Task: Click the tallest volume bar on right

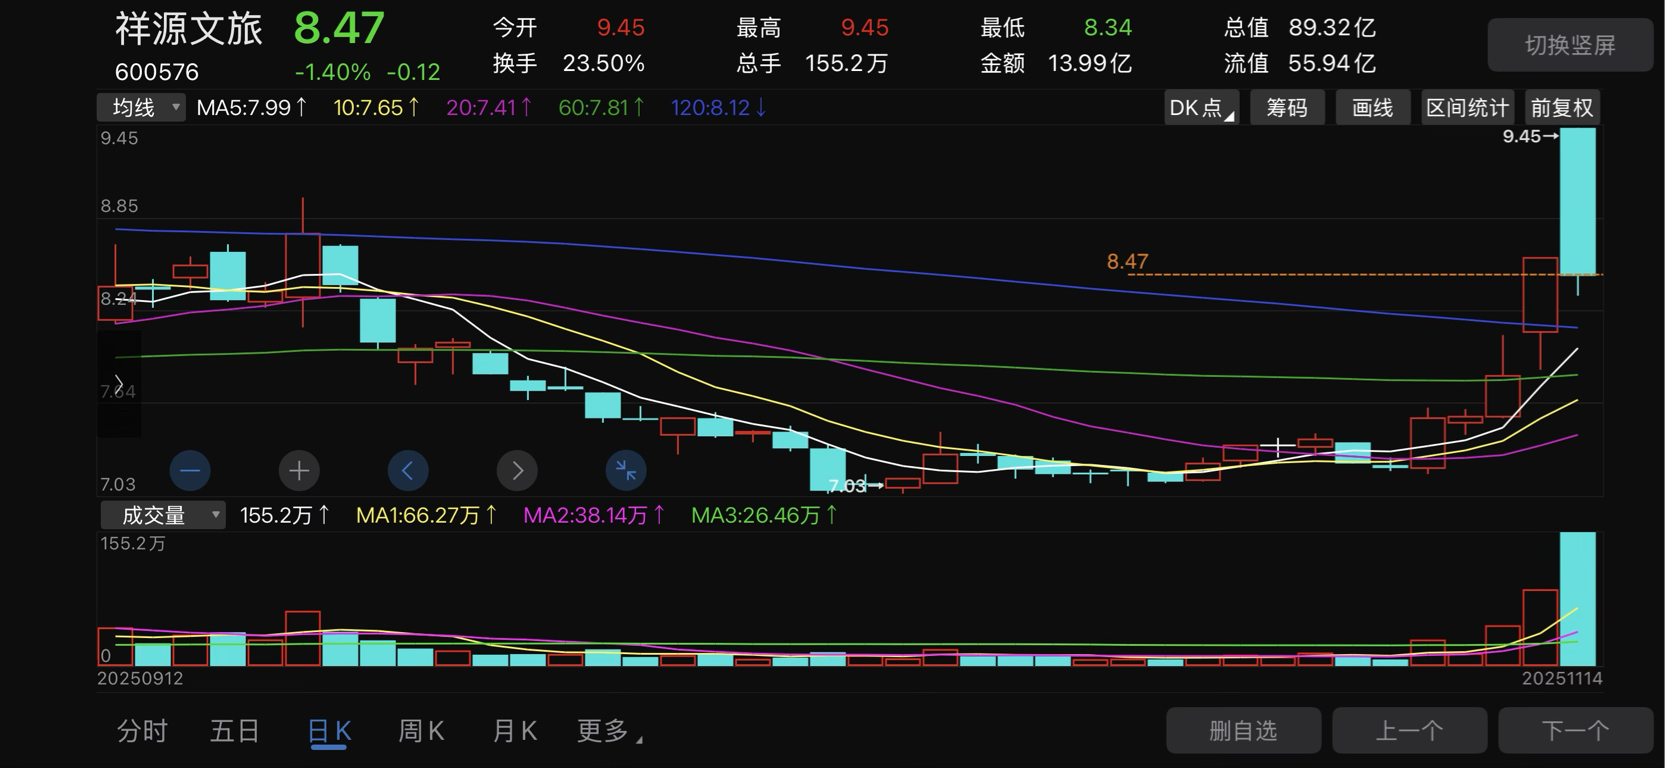Action: (1578, 599)
